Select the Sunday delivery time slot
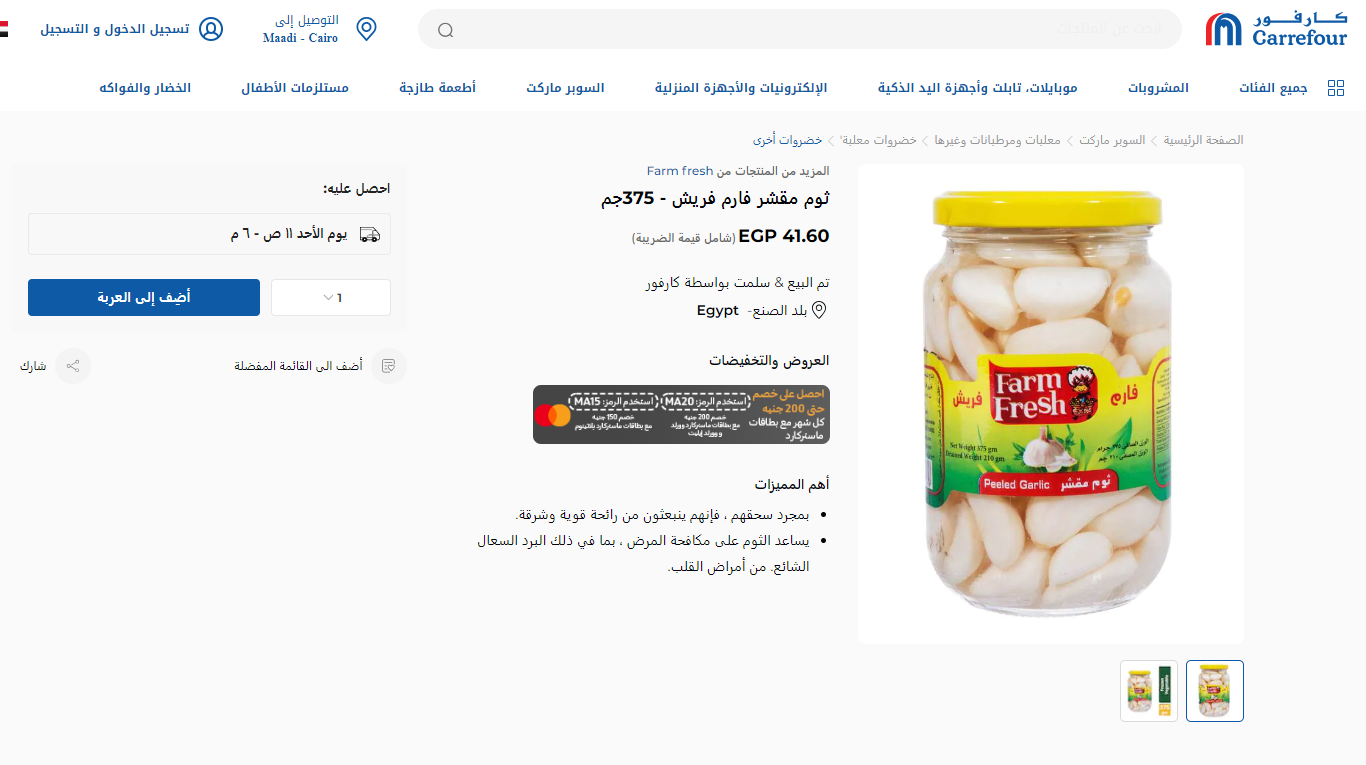 [209, 234]
